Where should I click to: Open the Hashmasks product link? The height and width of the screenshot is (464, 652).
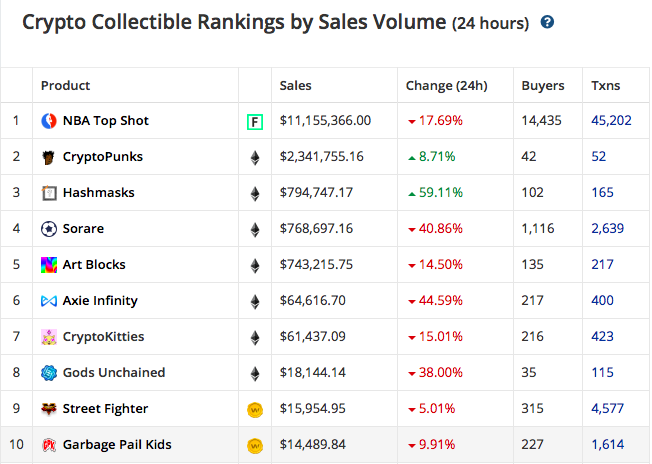(99, 193)
